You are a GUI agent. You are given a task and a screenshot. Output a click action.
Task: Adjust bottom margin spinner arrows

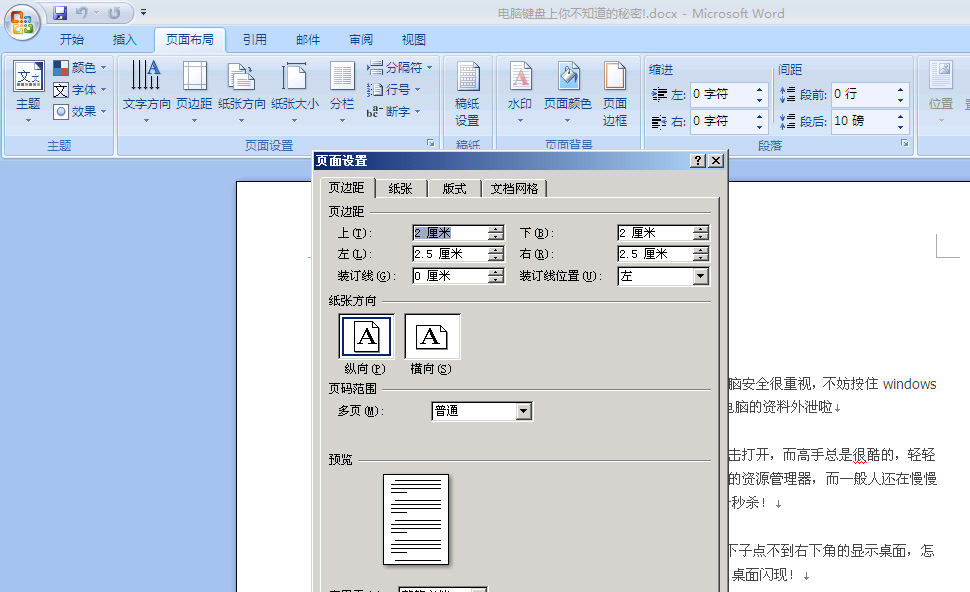701,233
